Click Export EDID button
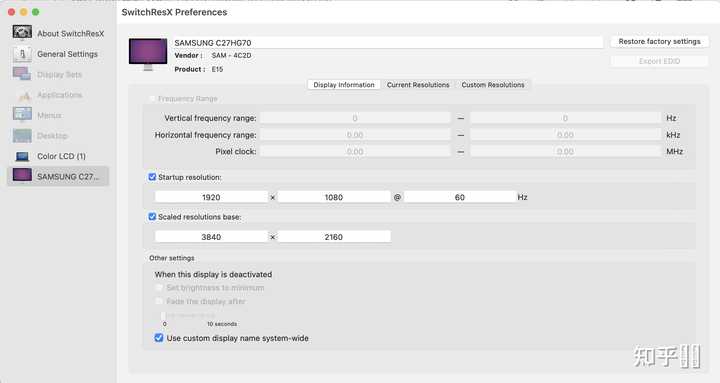The image size is (720, 383). (x=659, y=61)
